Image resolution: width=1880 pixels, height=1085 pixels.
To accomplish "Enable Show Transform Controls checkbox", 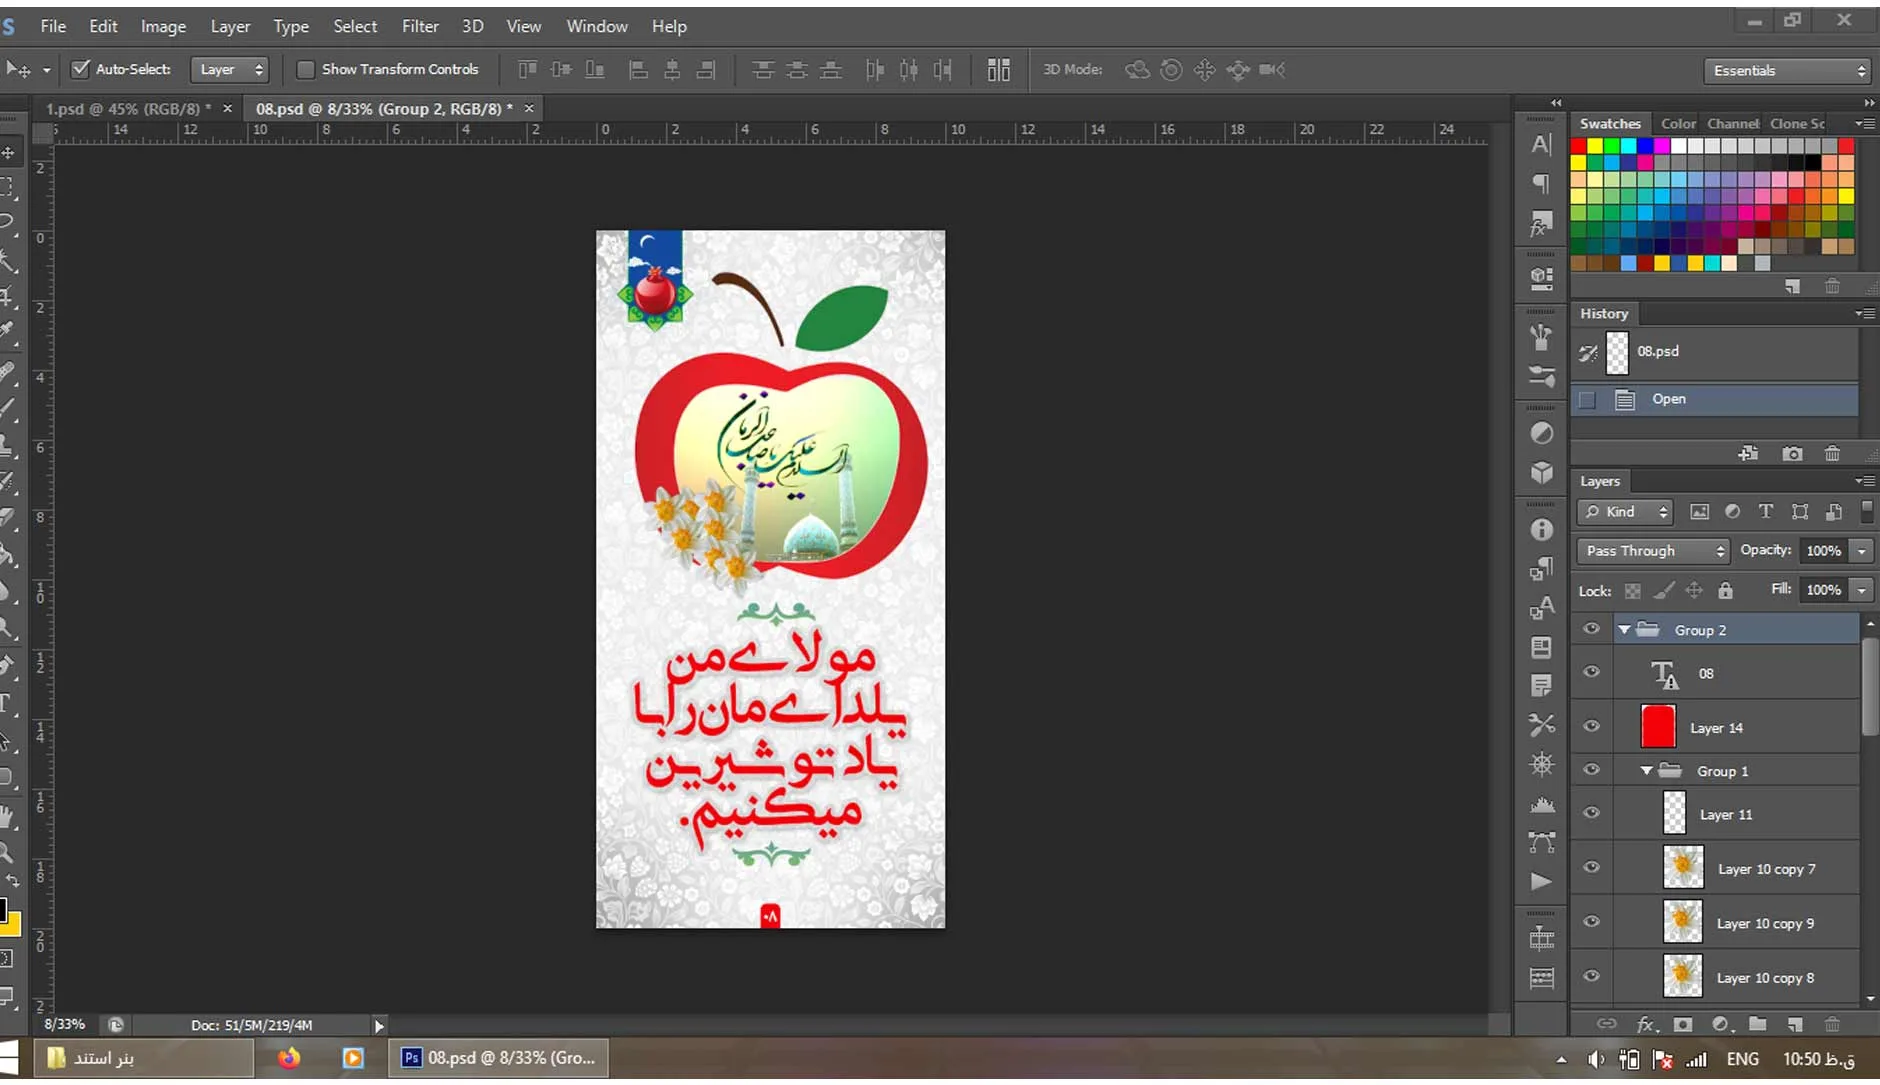I will [306, 69].
